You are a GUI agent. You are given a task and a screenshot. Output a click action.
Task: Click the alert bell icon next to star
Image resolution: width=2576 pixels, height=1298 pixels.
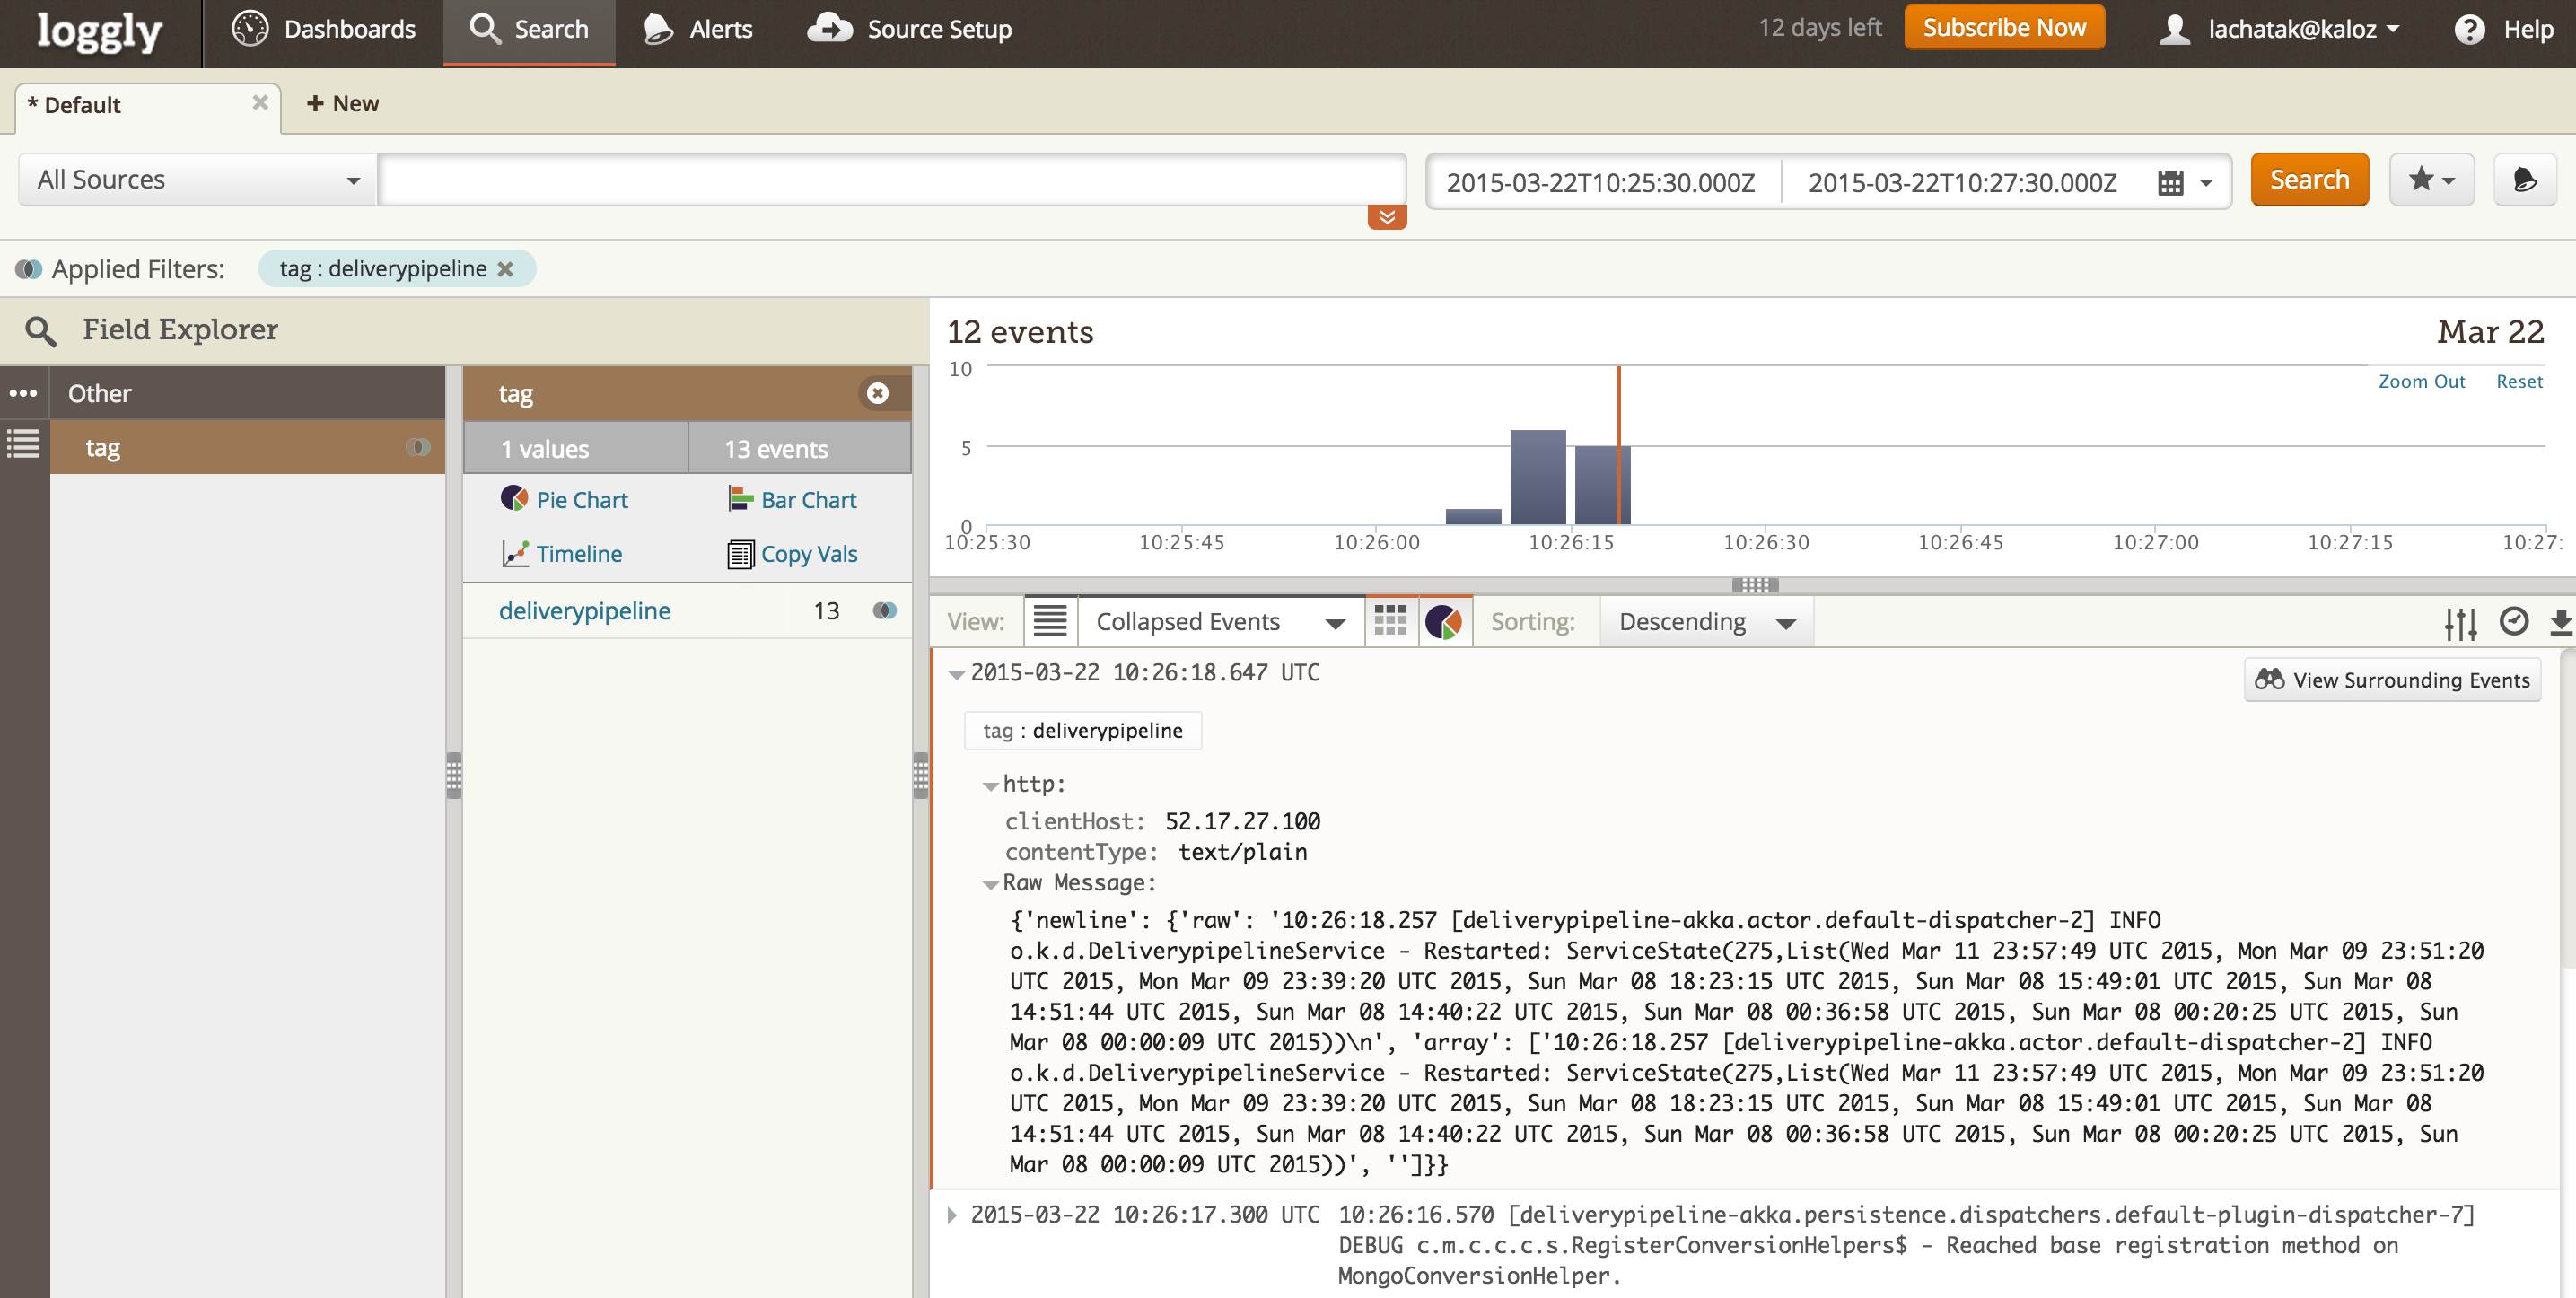[2524, 180]
